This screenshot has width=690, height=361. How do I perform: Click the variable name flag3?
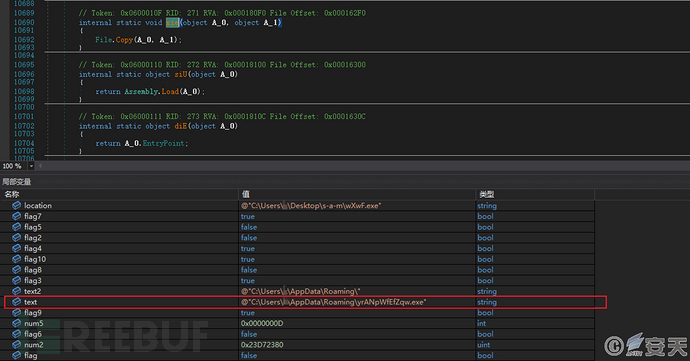33,280
